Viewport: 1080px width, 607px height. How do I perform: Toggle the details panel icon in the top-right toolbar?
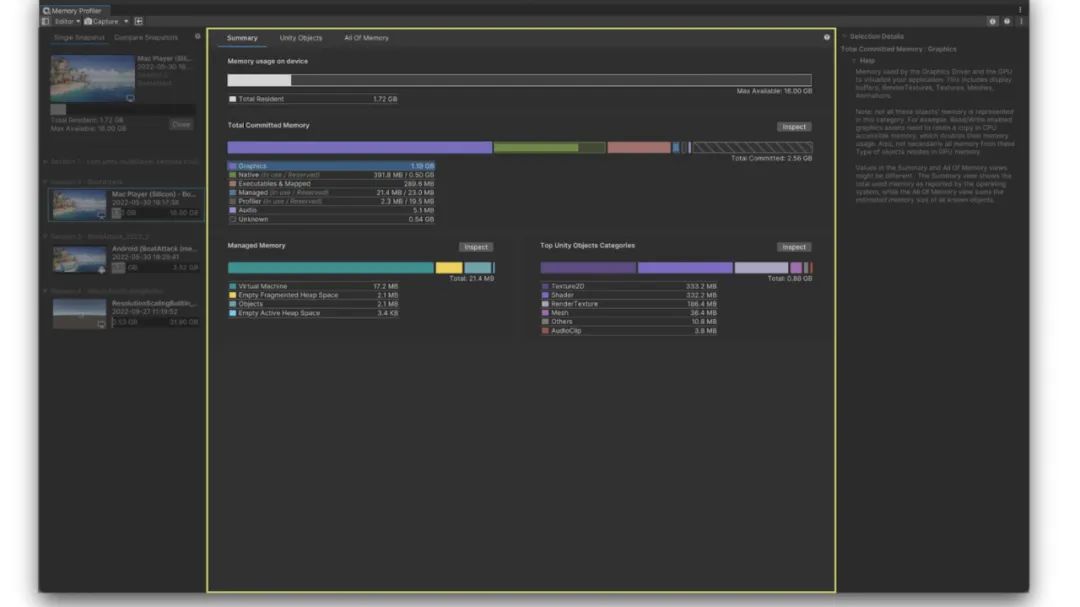click(993, 21)
